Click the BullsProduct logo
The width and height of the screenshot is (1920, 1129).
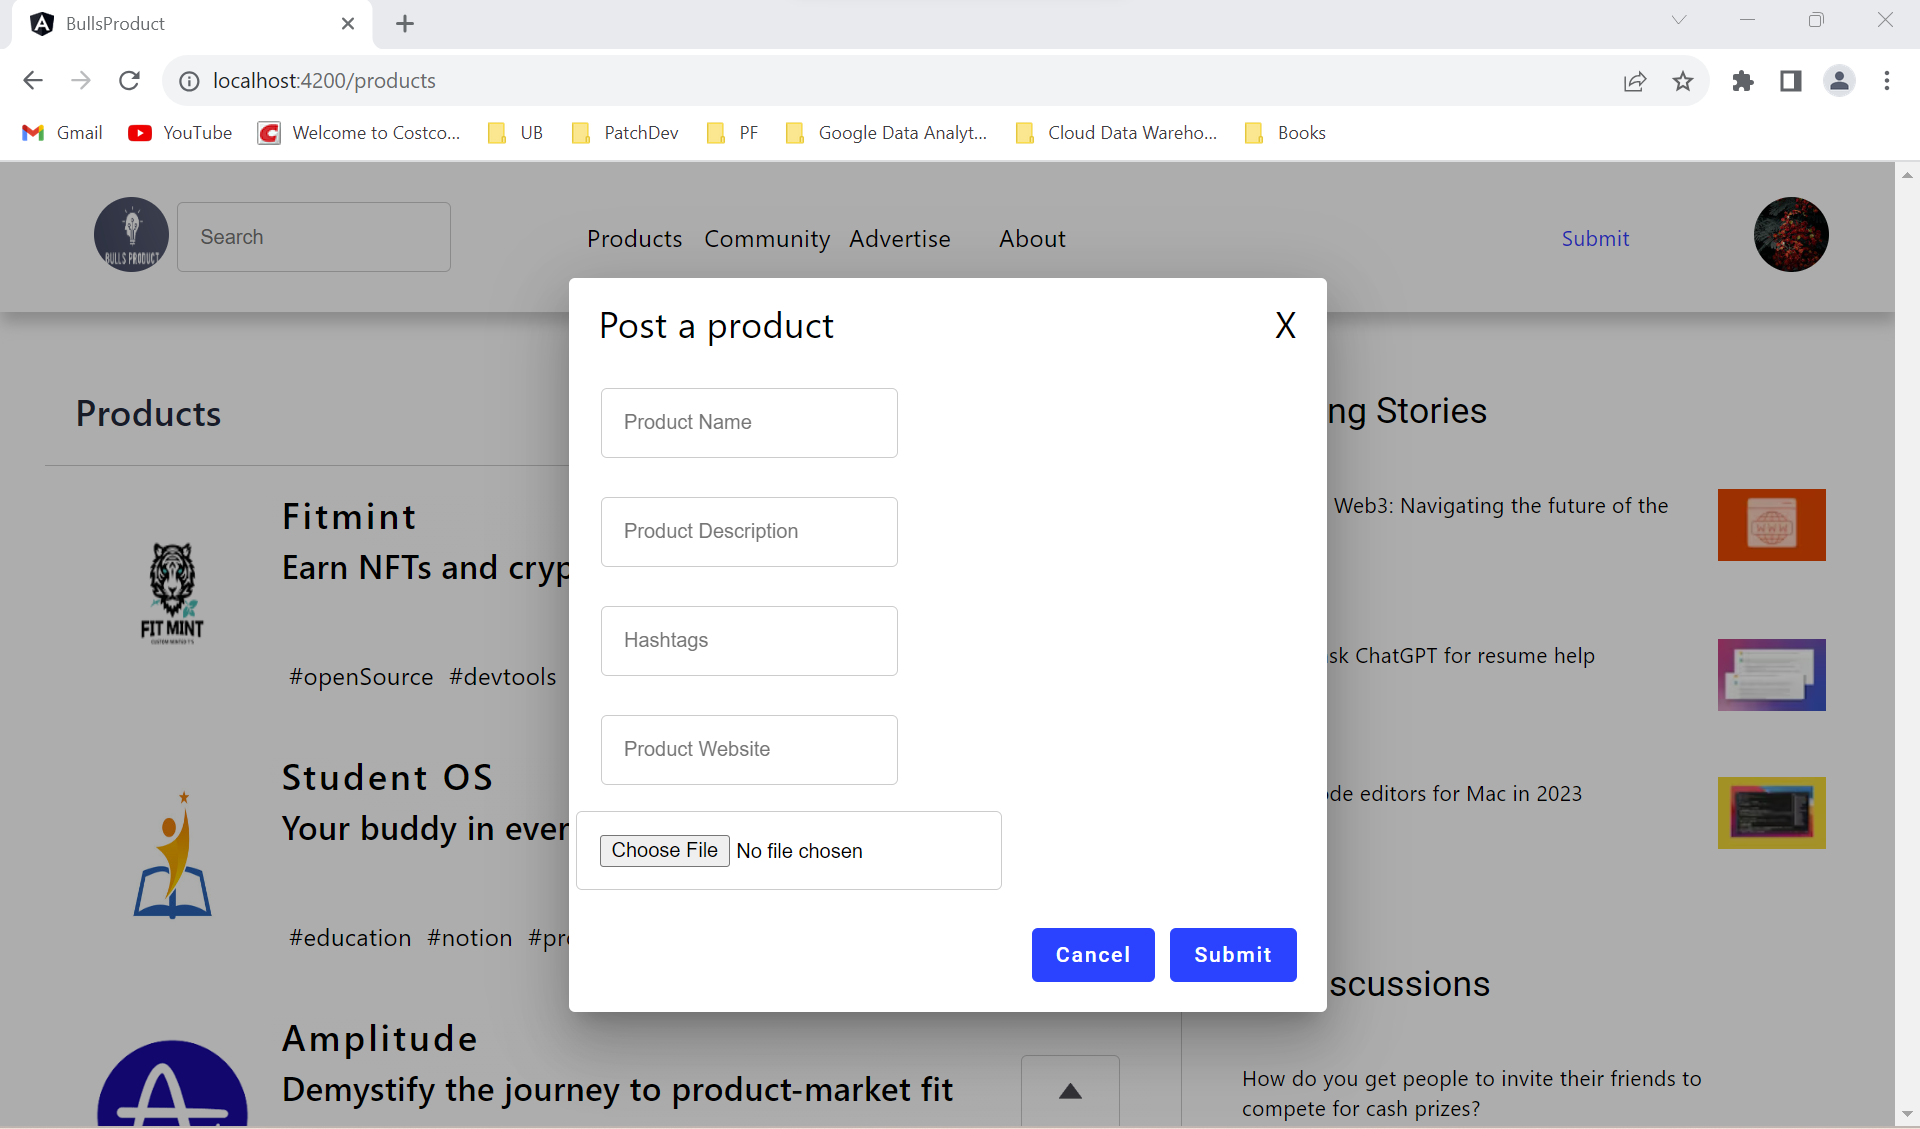click(130, 234)
